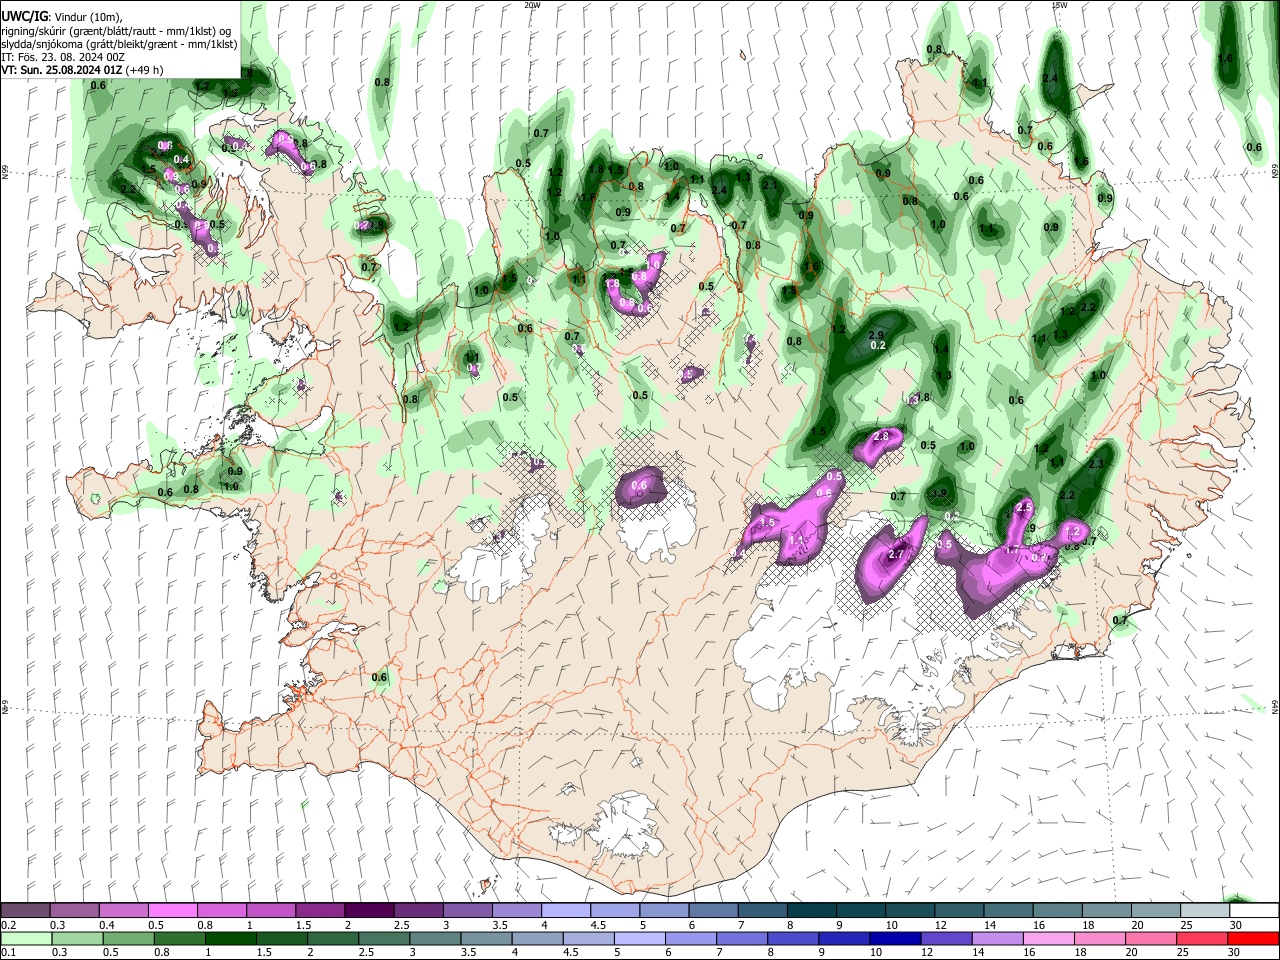Click the dark purple snow patch marked 0.6
Viewport: 1280px width, 960px height.
(641, 487)
